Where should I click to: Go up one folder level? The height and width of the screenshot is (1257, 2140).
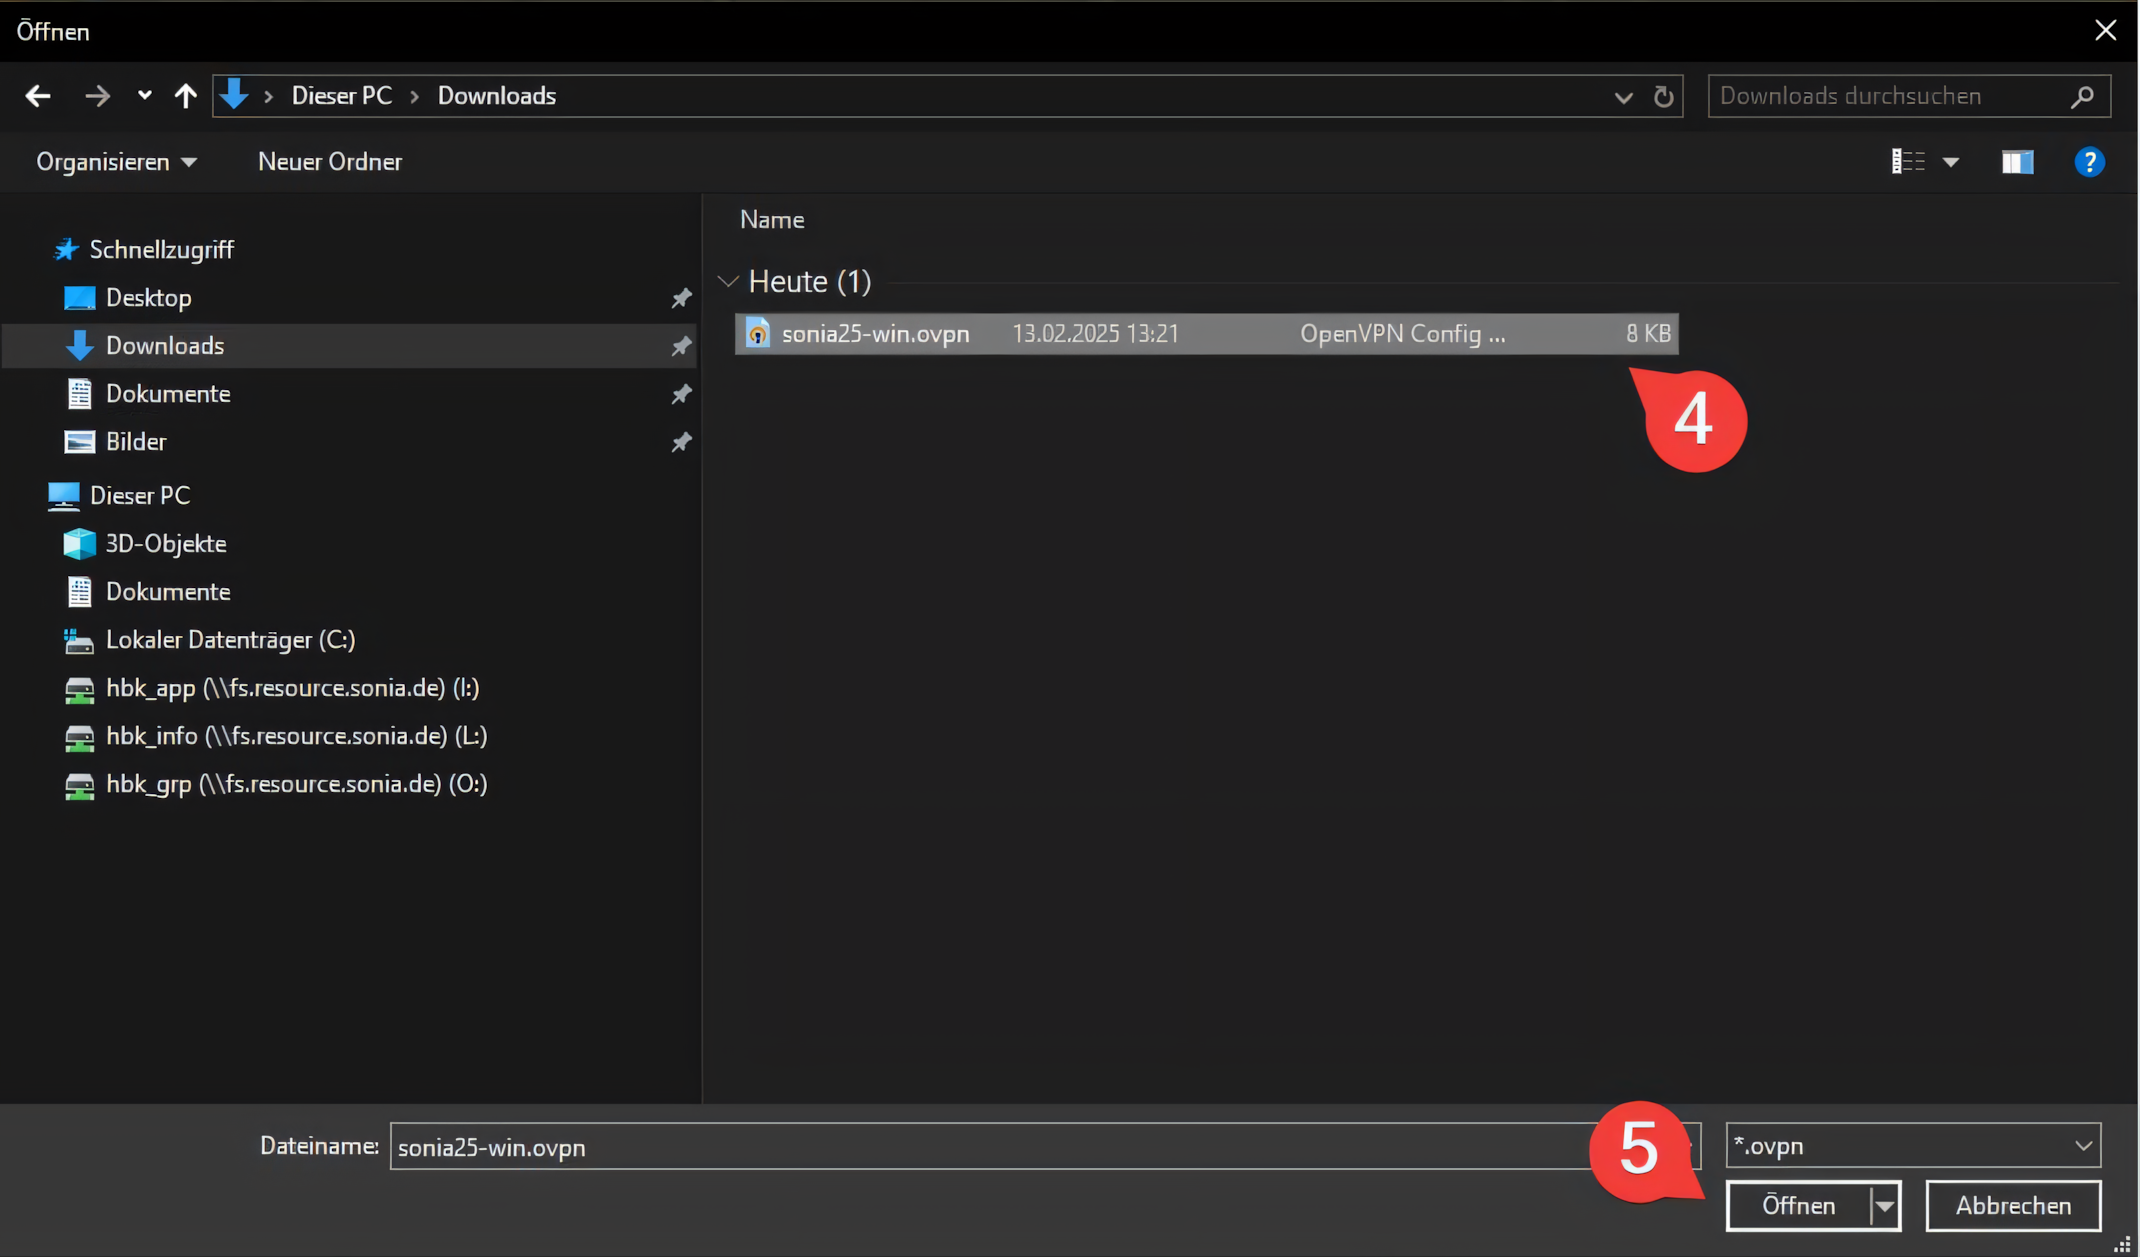pos(185,96)
